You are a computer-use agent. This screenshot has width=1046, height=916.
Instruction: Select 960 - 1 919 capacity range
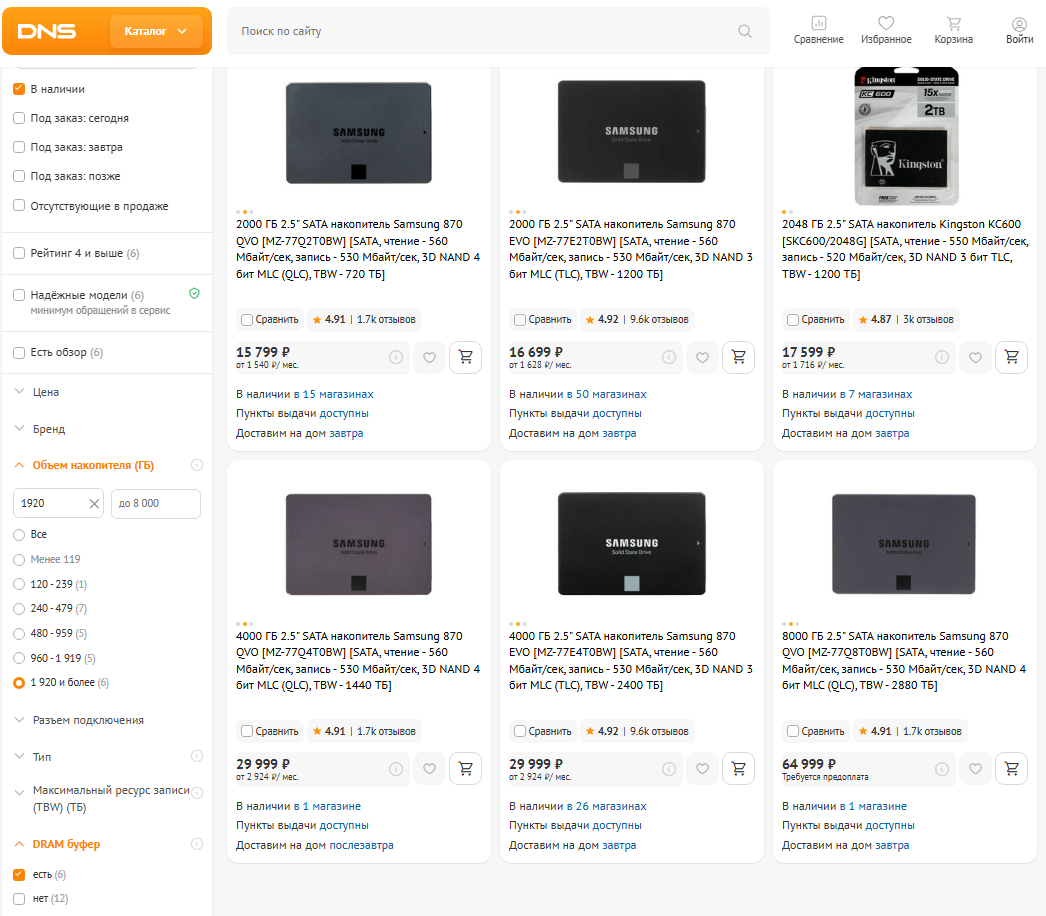[x=19, y=658]
